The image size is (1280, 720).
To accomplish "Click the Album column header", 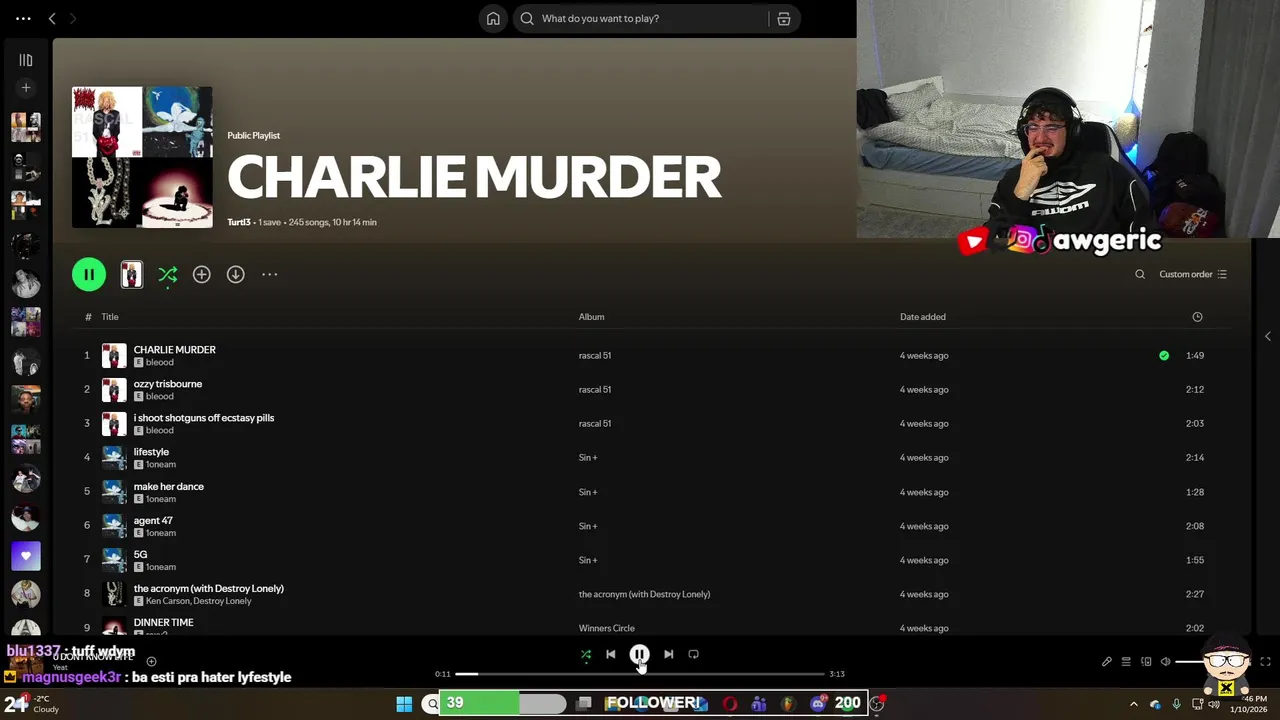I will [591, 317].
